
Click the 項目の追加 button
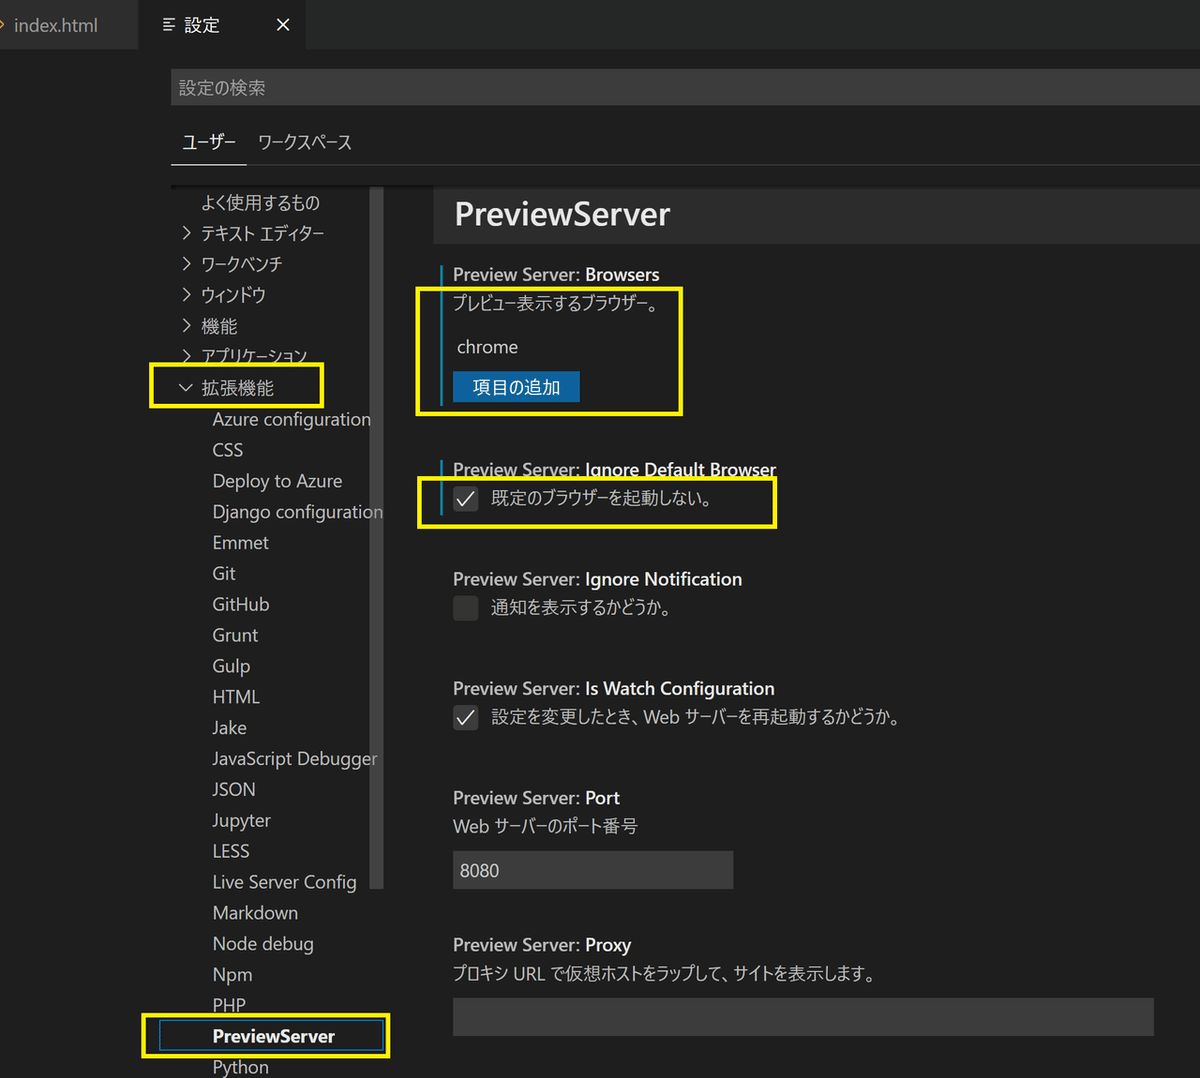click(x=516, y=387)
